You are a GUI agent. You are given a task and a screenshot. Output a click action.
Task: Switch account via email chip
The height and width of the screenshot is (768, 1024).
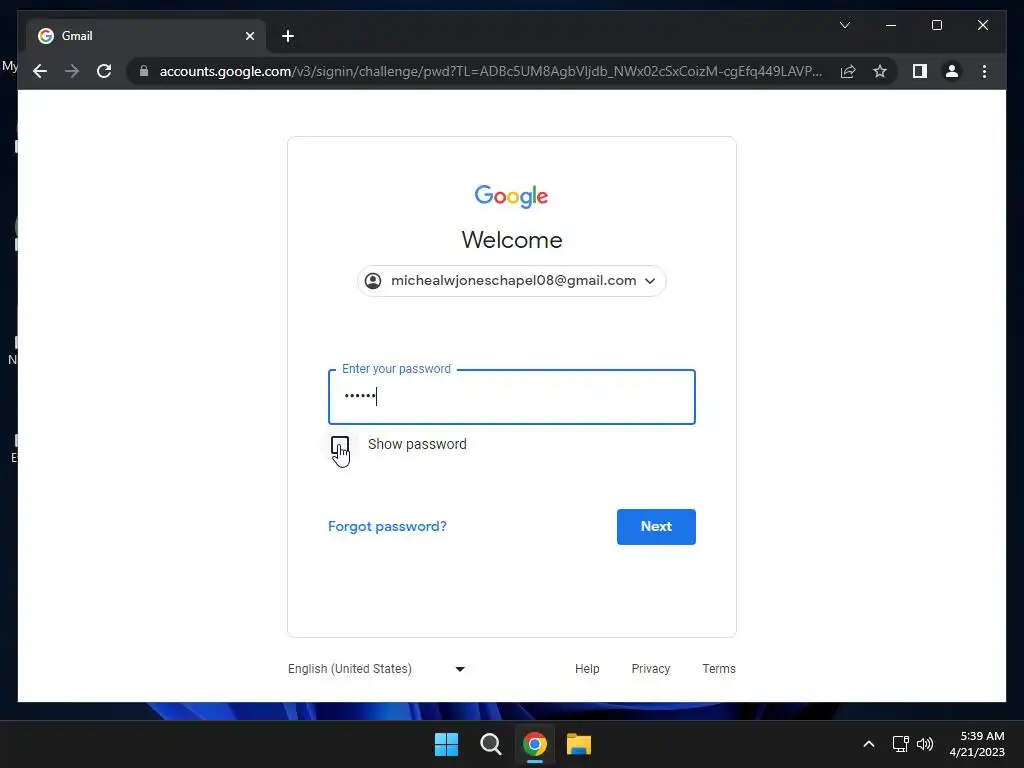coord(511,281)
